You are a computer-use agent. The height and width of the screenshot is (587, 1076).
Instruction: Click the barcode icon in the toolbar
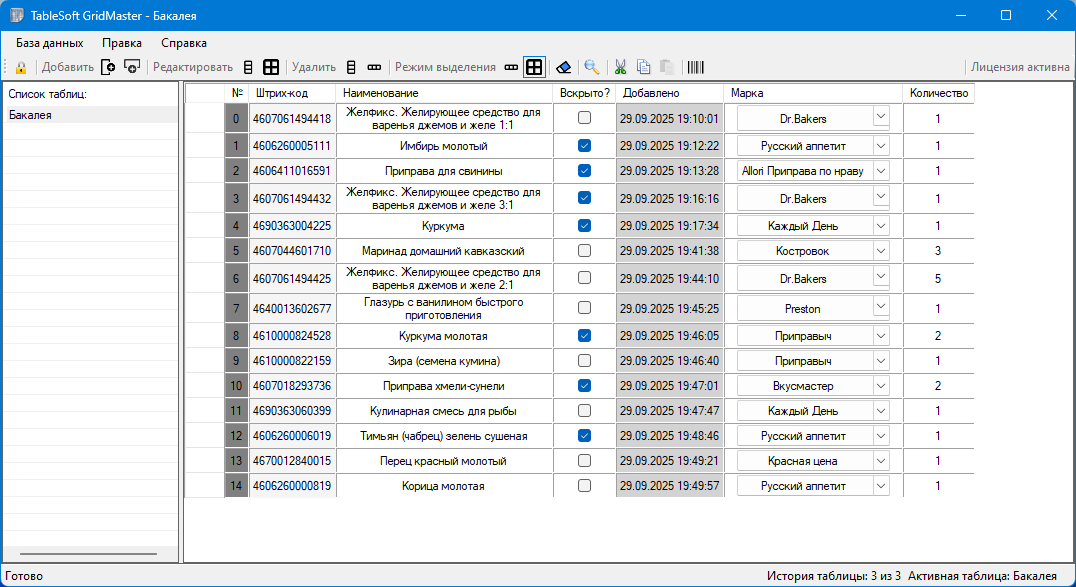tap(695, 68)
